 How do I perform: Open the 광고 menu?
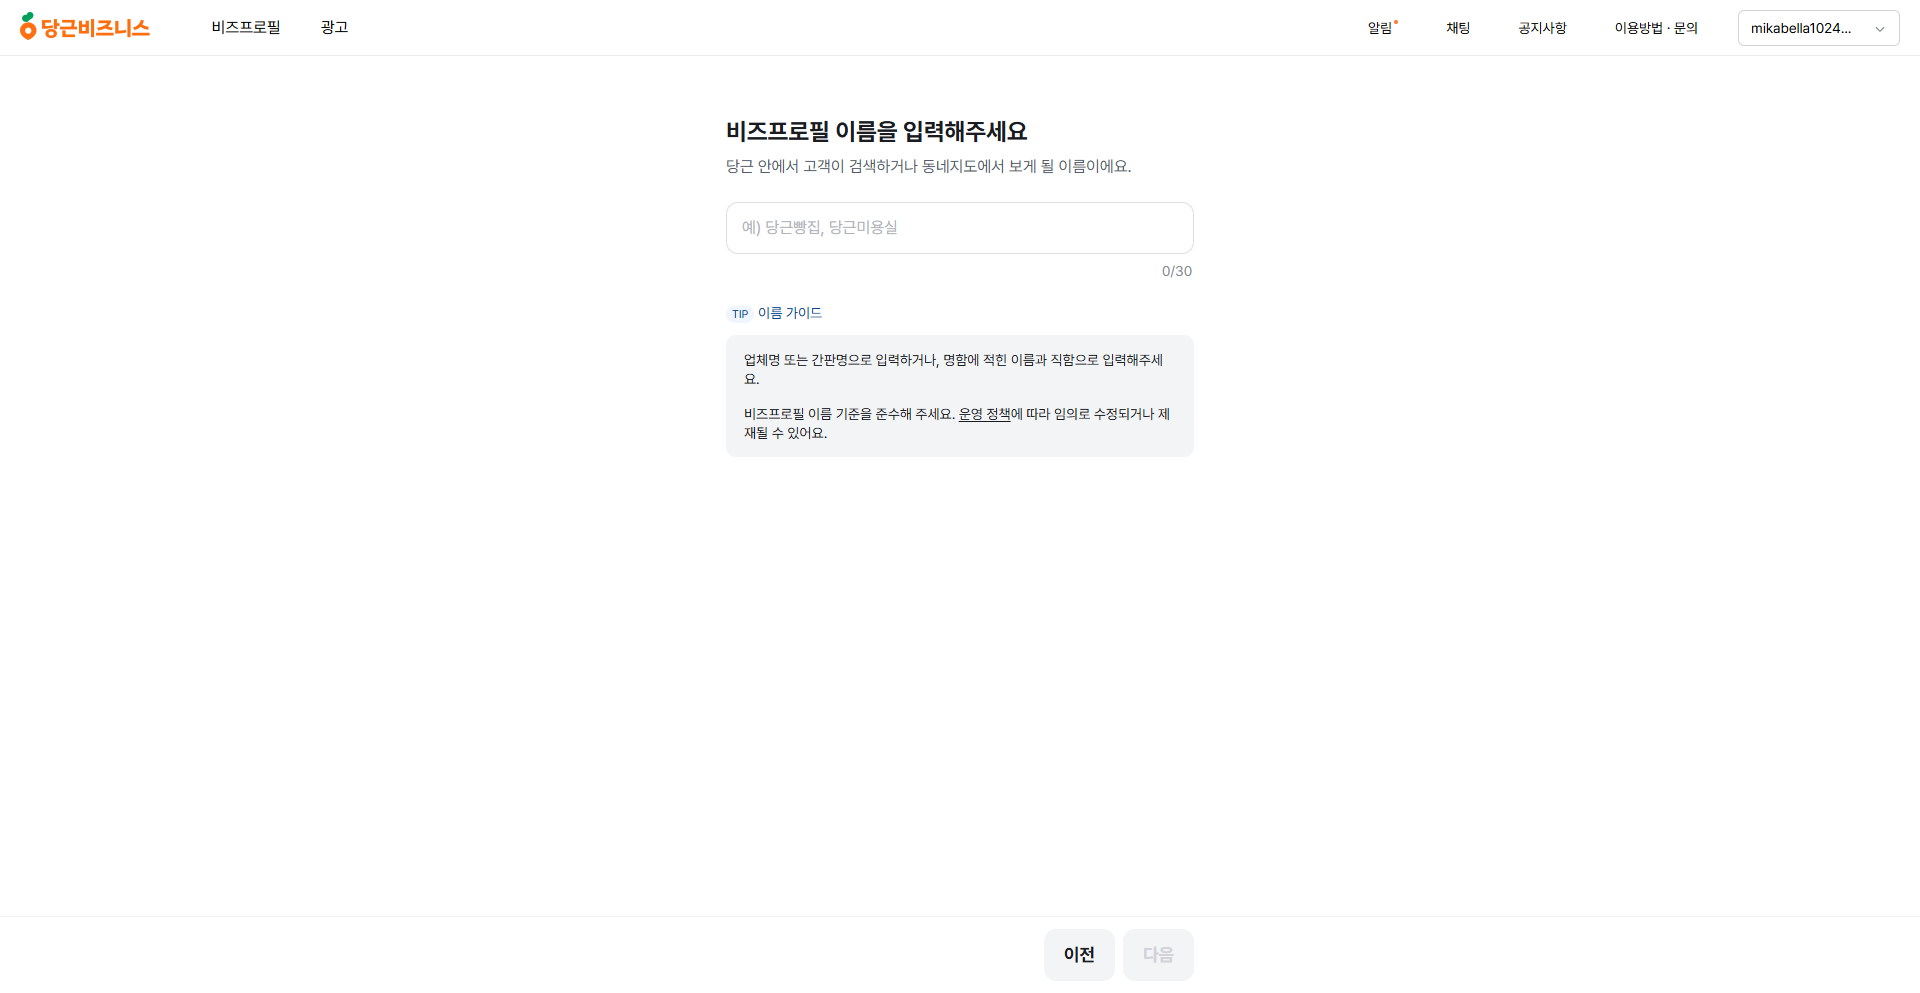(334, 27)
